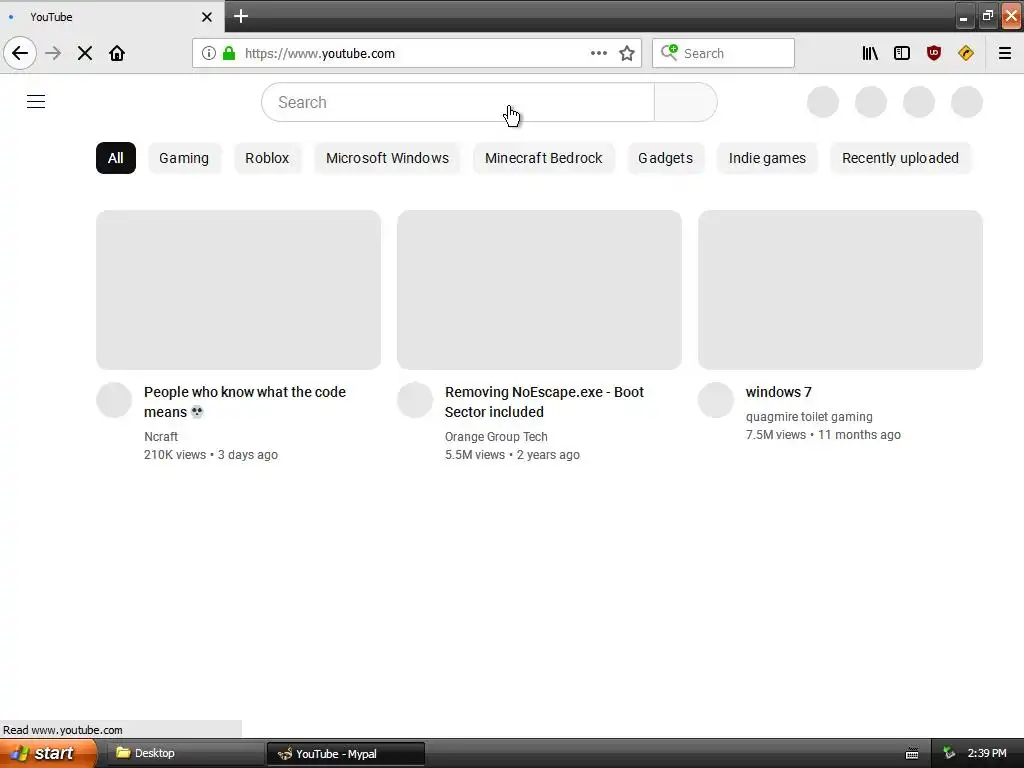This screenshot has width=1024, height=768.
Task: Open the Library bookshelf icon
Action: pos(870,53)
